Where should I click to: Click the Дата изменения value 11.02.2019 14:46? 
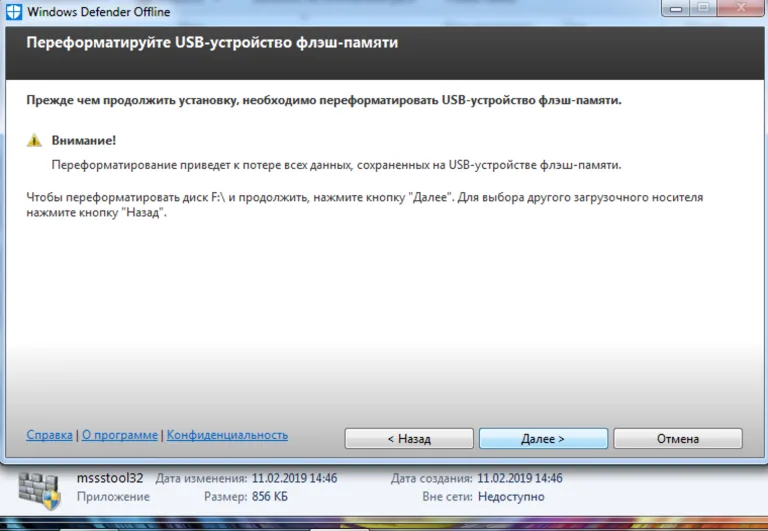[294, 478]
